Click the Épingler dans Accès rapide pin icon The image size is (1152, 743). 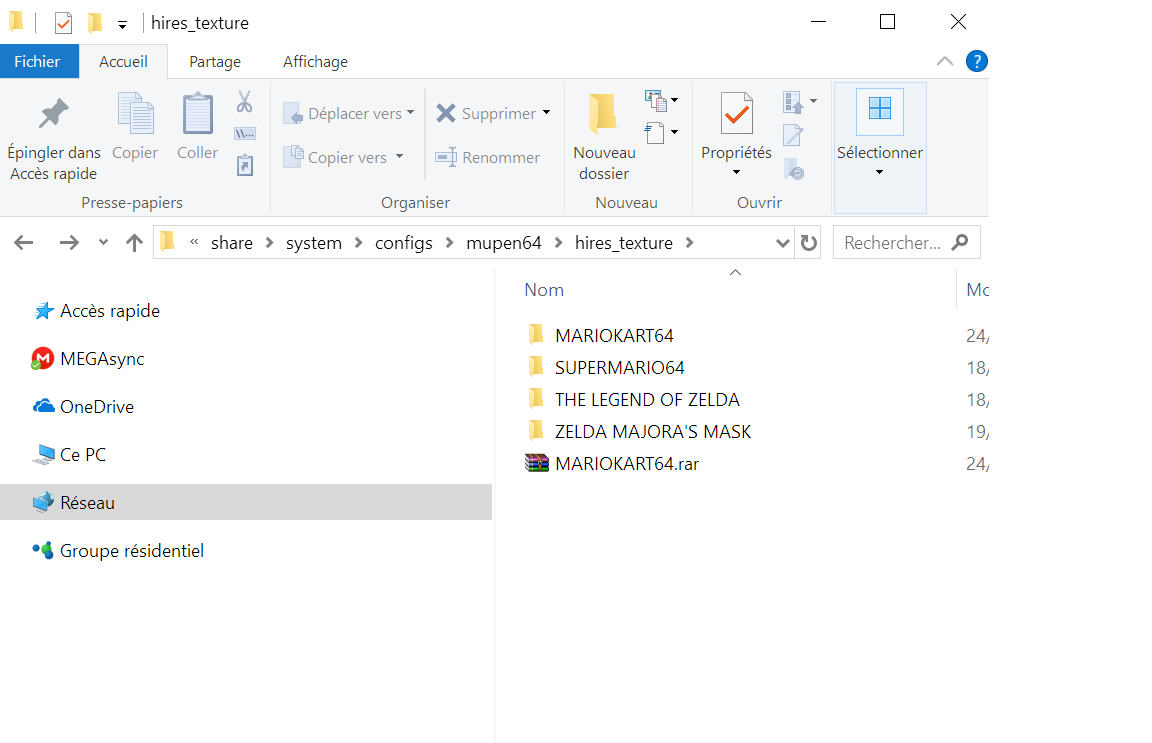(54, 114)
